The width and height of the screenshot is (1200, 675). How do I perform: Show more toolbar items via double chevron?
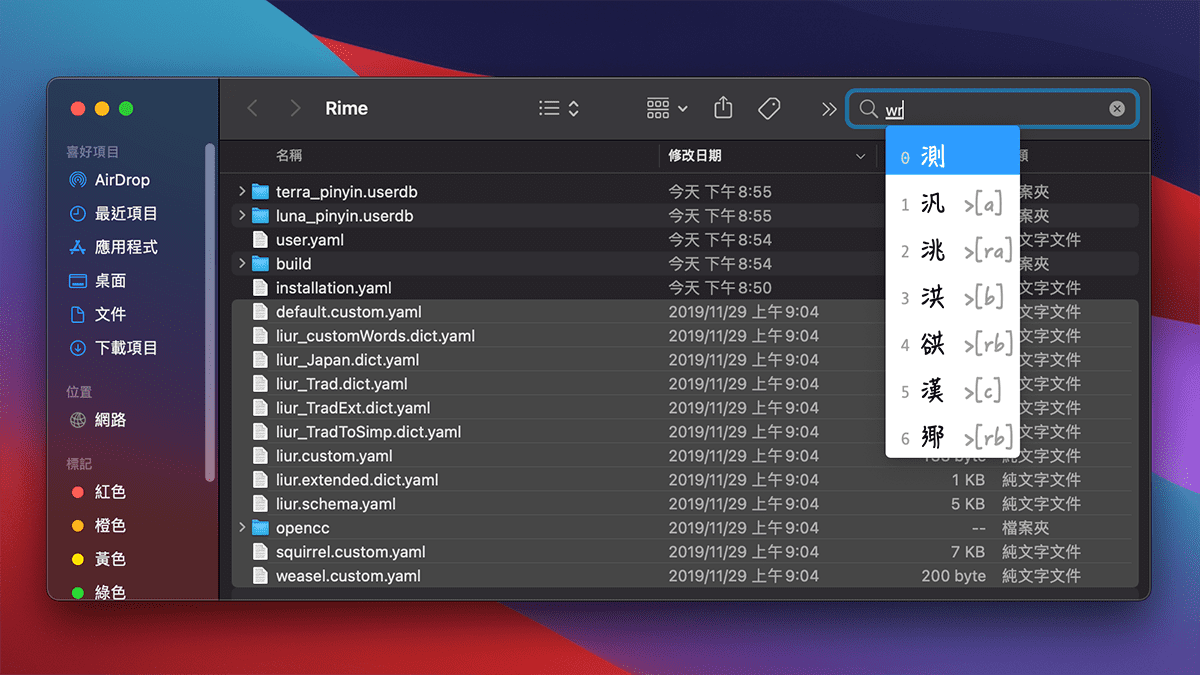(x=828, y=109)
